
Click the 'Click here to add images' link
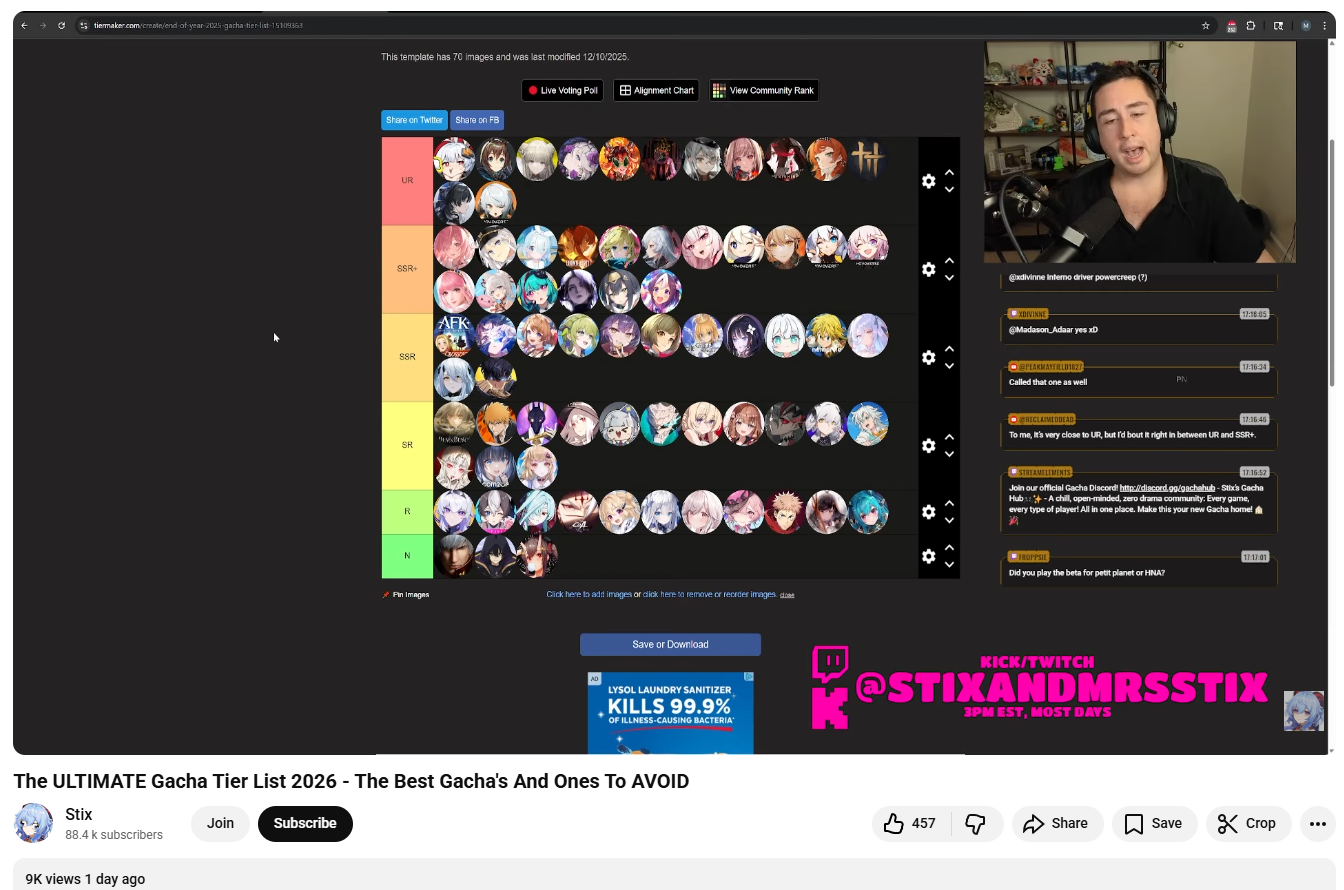click(x=589, y=595)
